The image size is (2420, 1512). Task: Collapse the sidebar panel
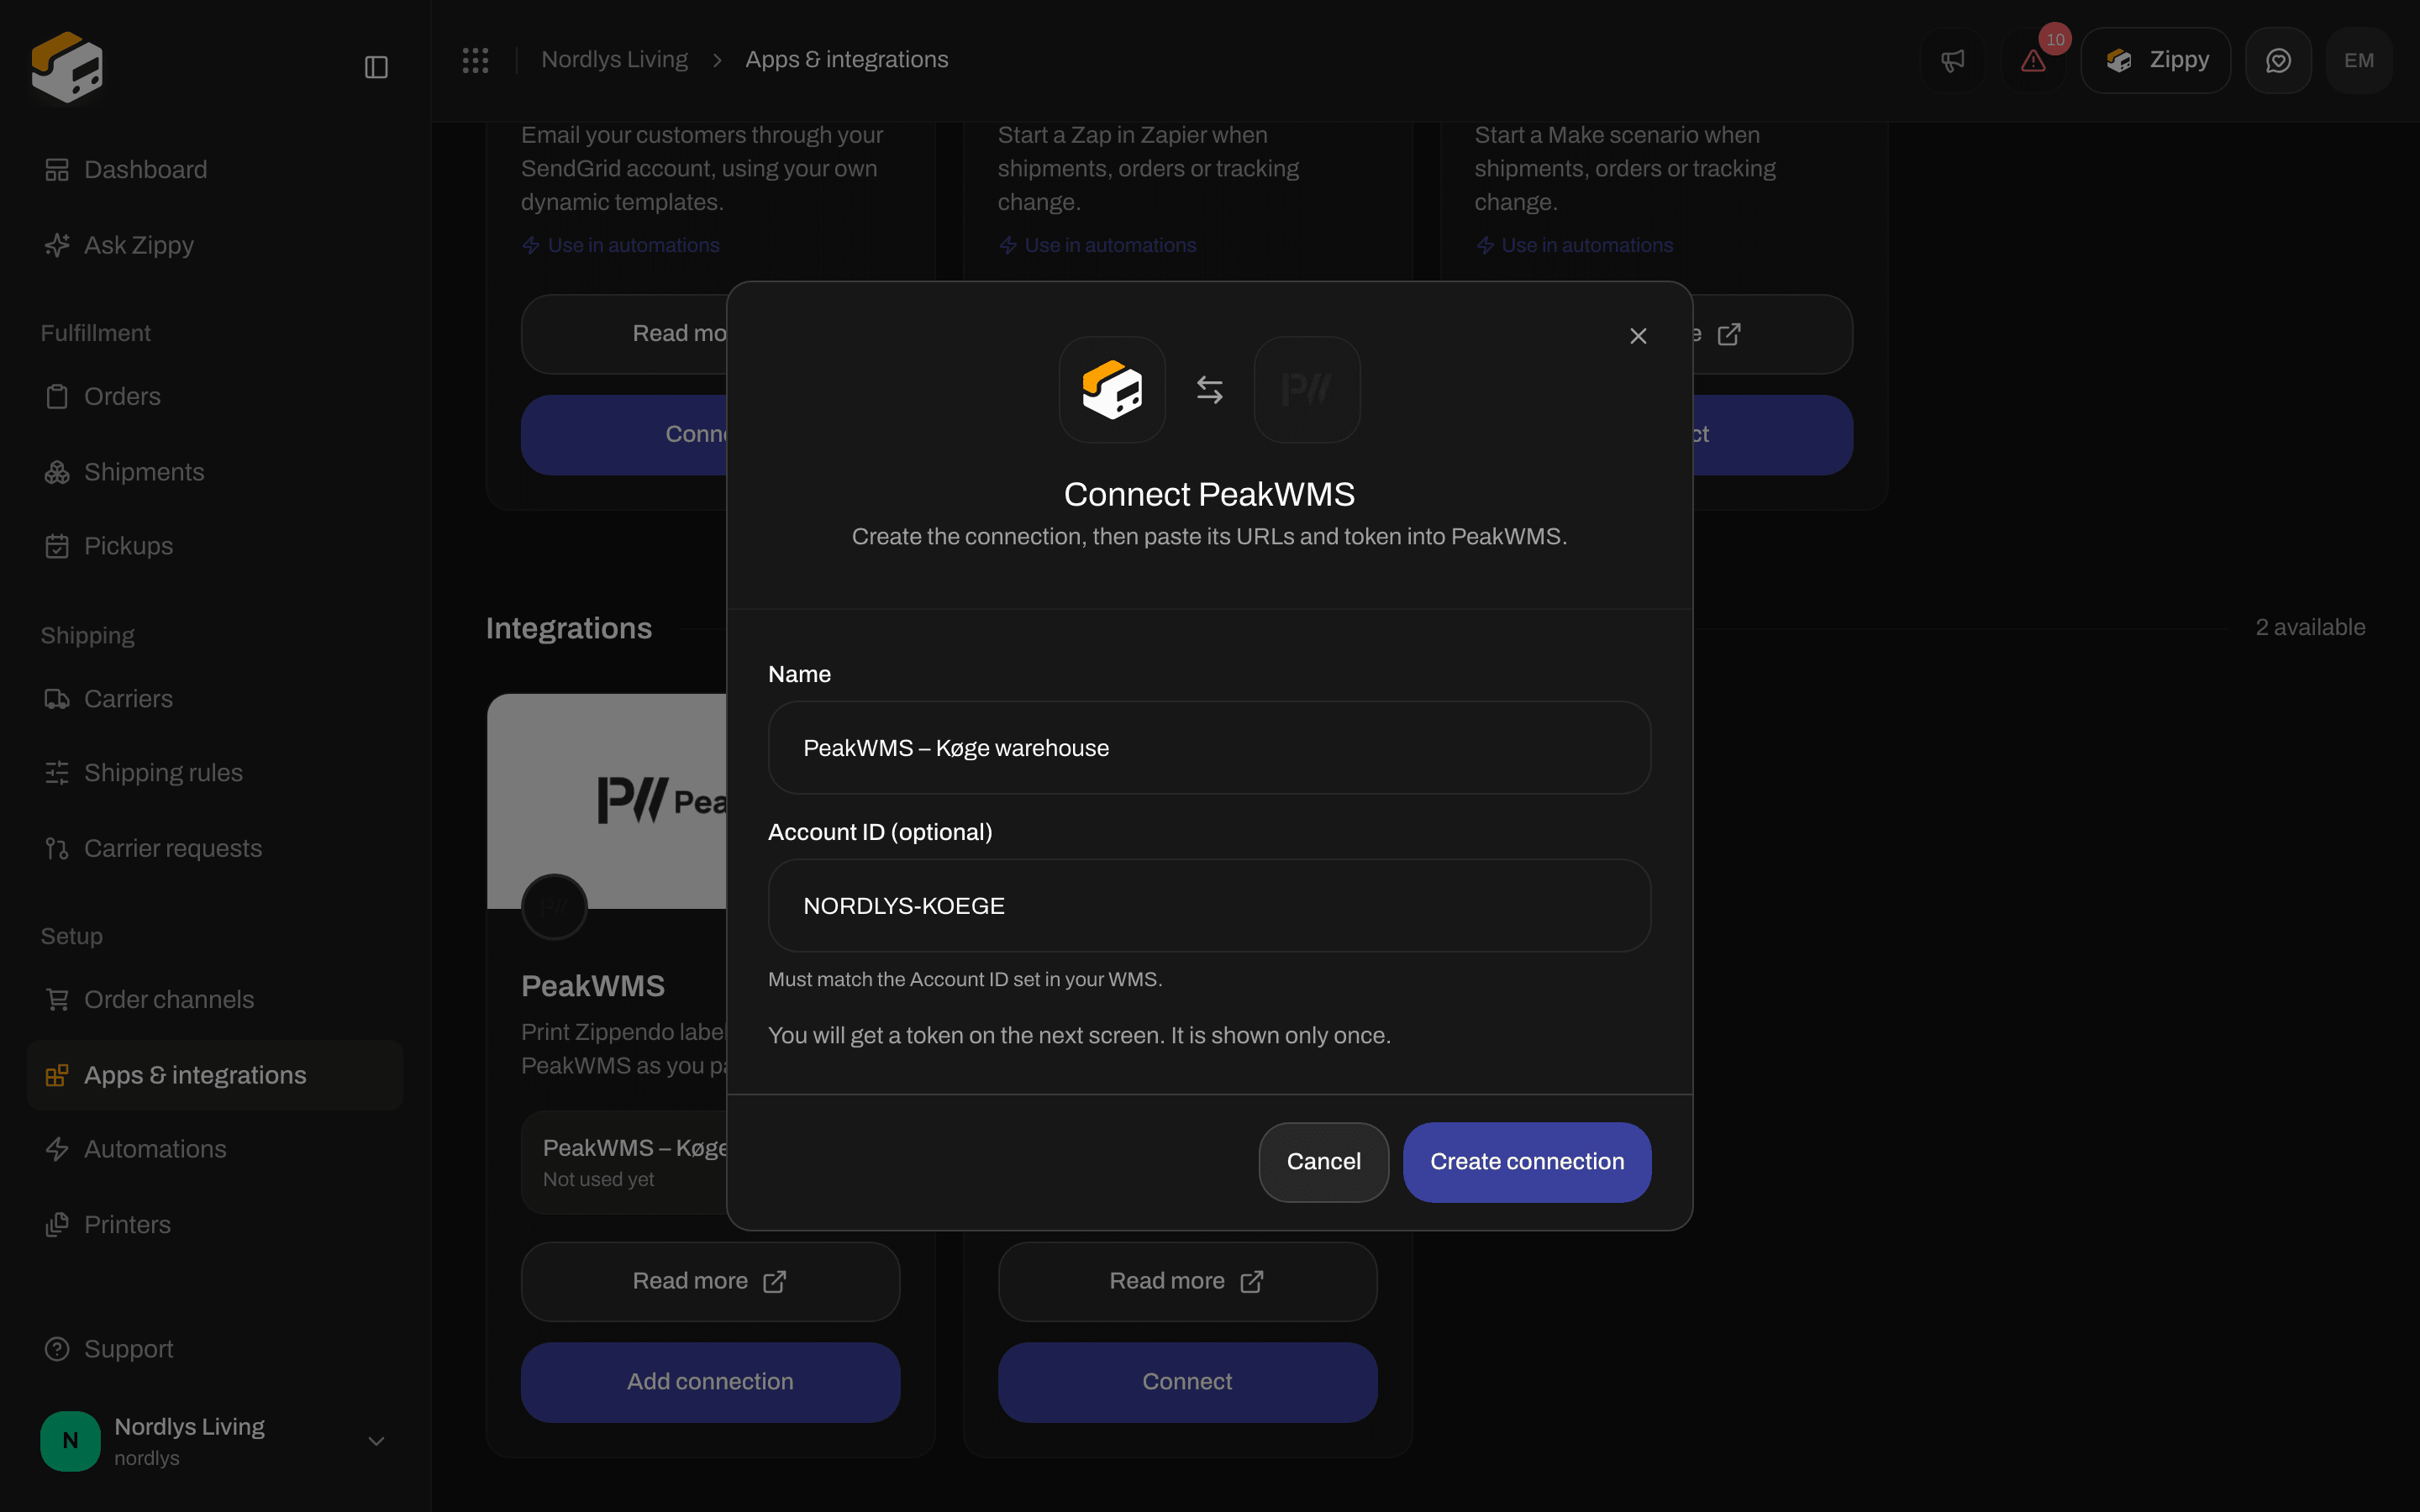(376, 67)
